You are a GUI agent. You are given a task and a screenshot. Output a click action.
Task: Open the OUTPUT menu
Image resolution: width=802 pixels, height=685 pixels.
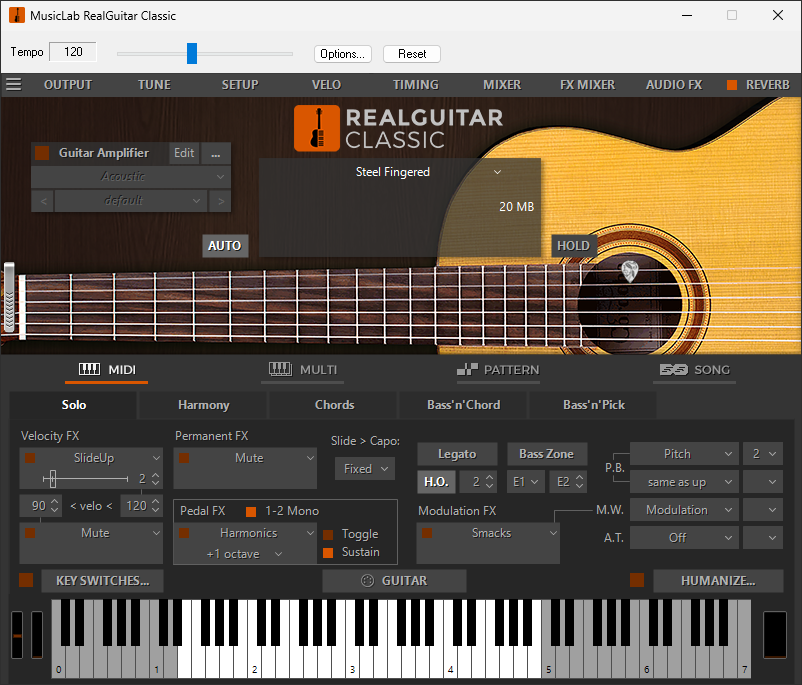point(68,85)
